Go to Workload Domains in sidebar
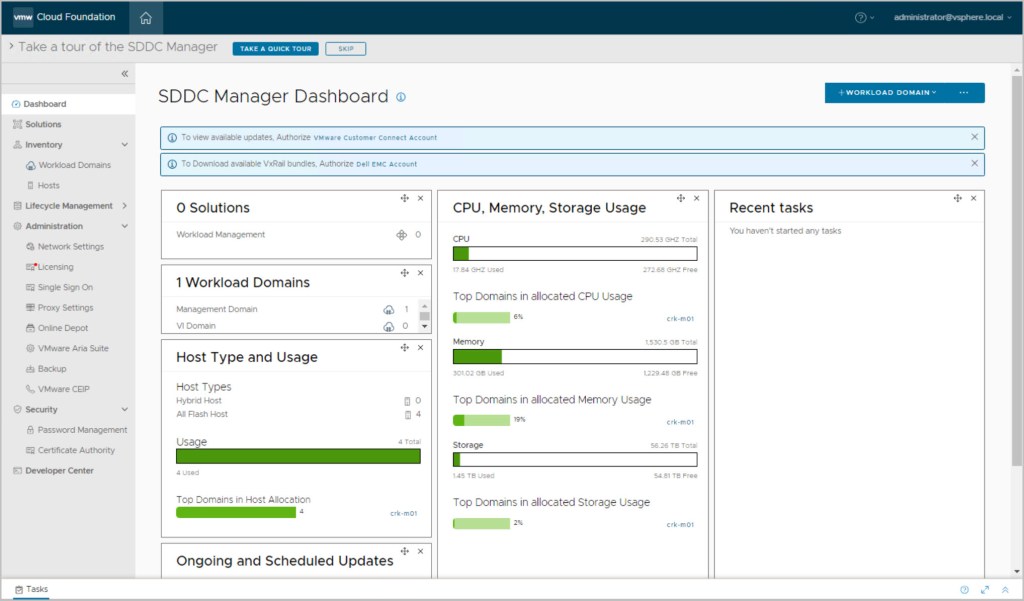Viewport: 1024px width, 601px height. tap(74, 165)
